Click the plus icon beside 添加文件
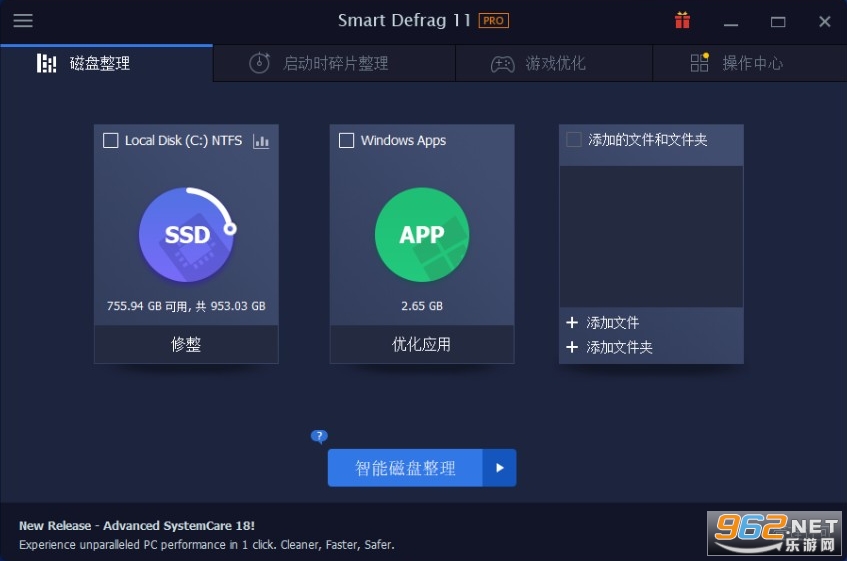The height and width of the screenshot is (561, 847). point(572,322)
